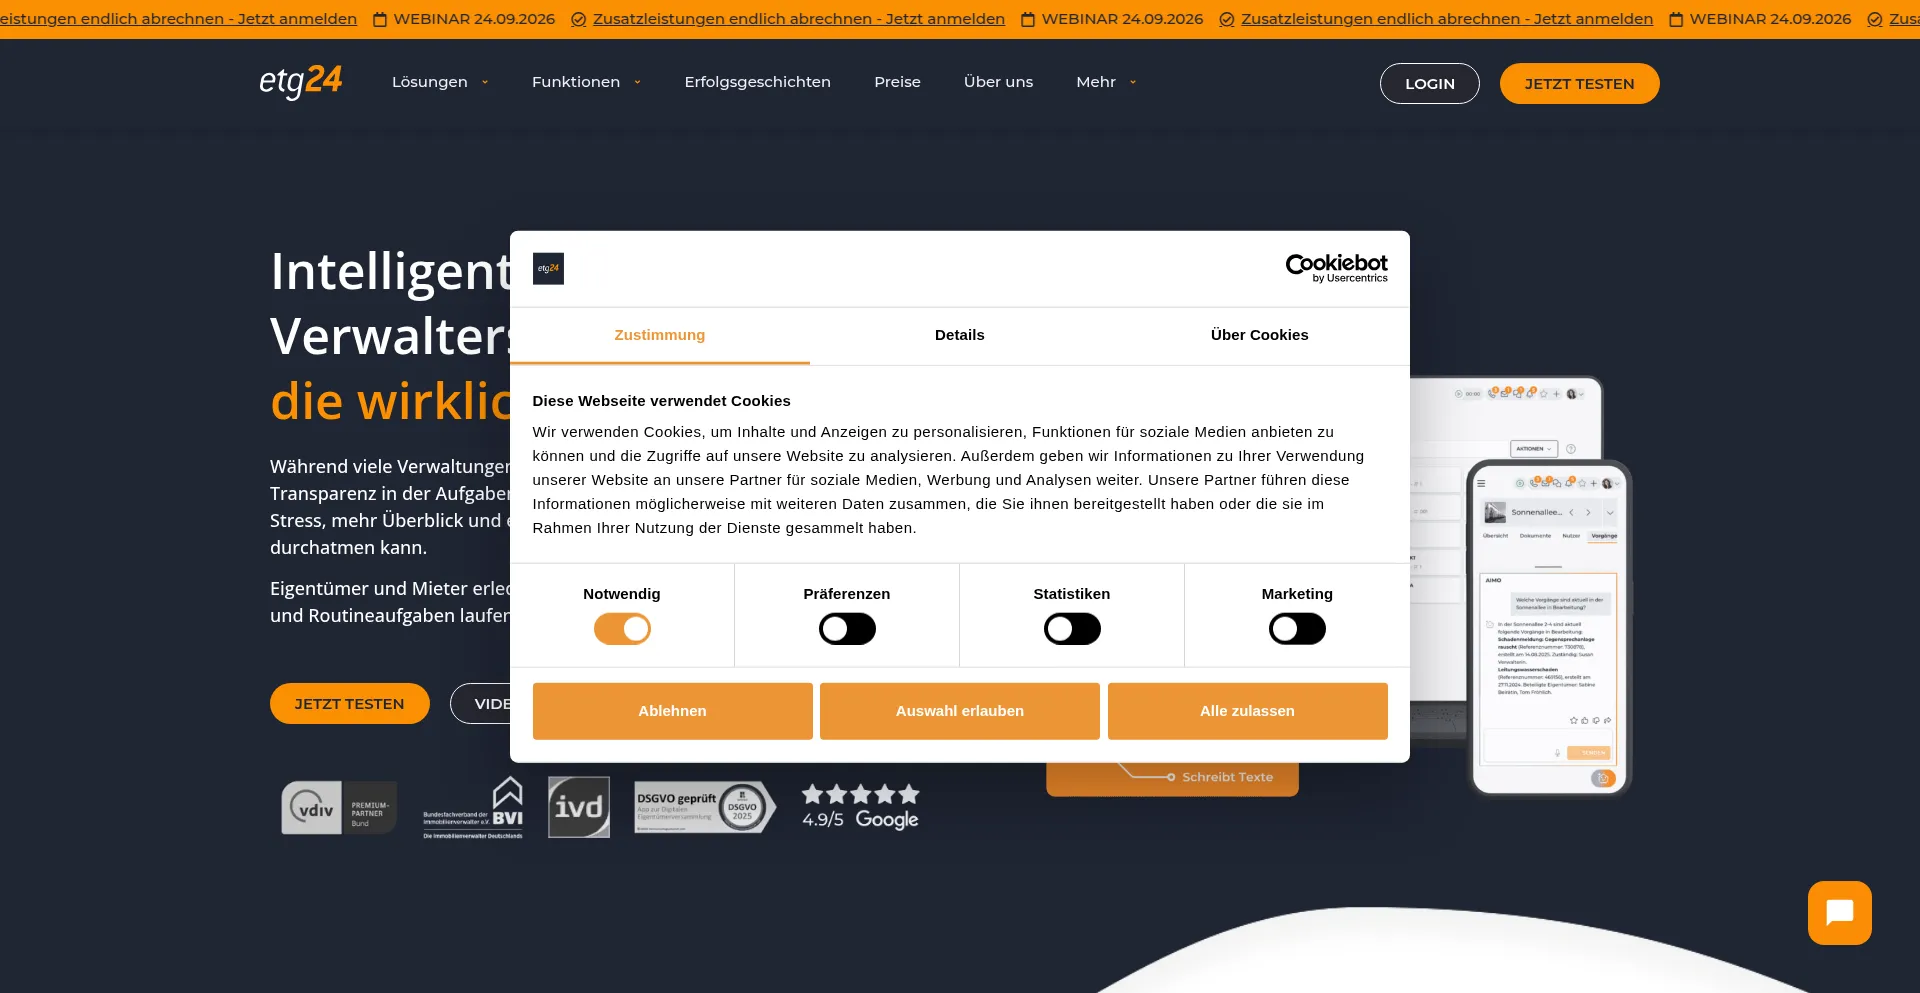1920x993 pixels.
Task: Click the vdiv Premium Partner badge
Action: pyautogui.click(x=339, y=808)
